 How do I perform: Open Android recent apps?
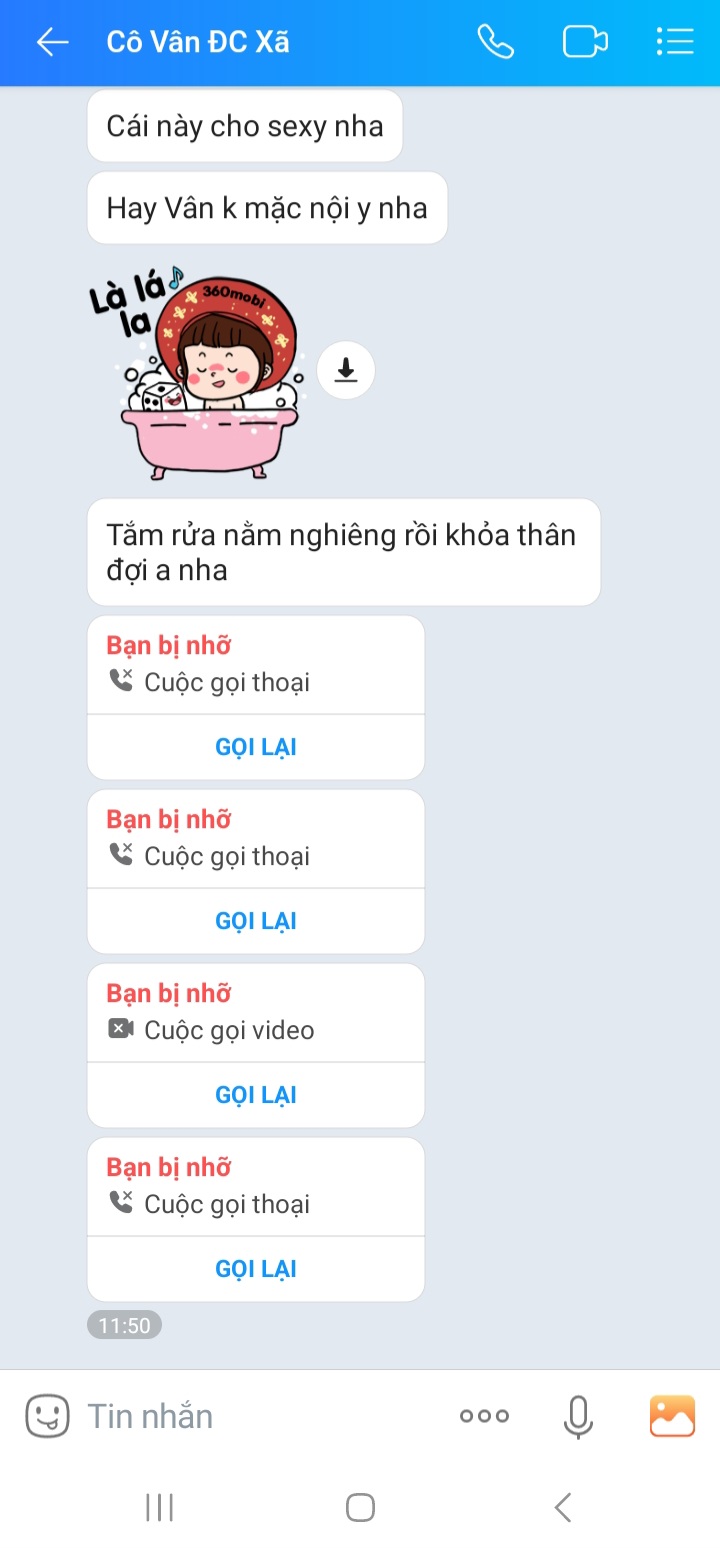pyautogui.click(x=160, y=1507)
